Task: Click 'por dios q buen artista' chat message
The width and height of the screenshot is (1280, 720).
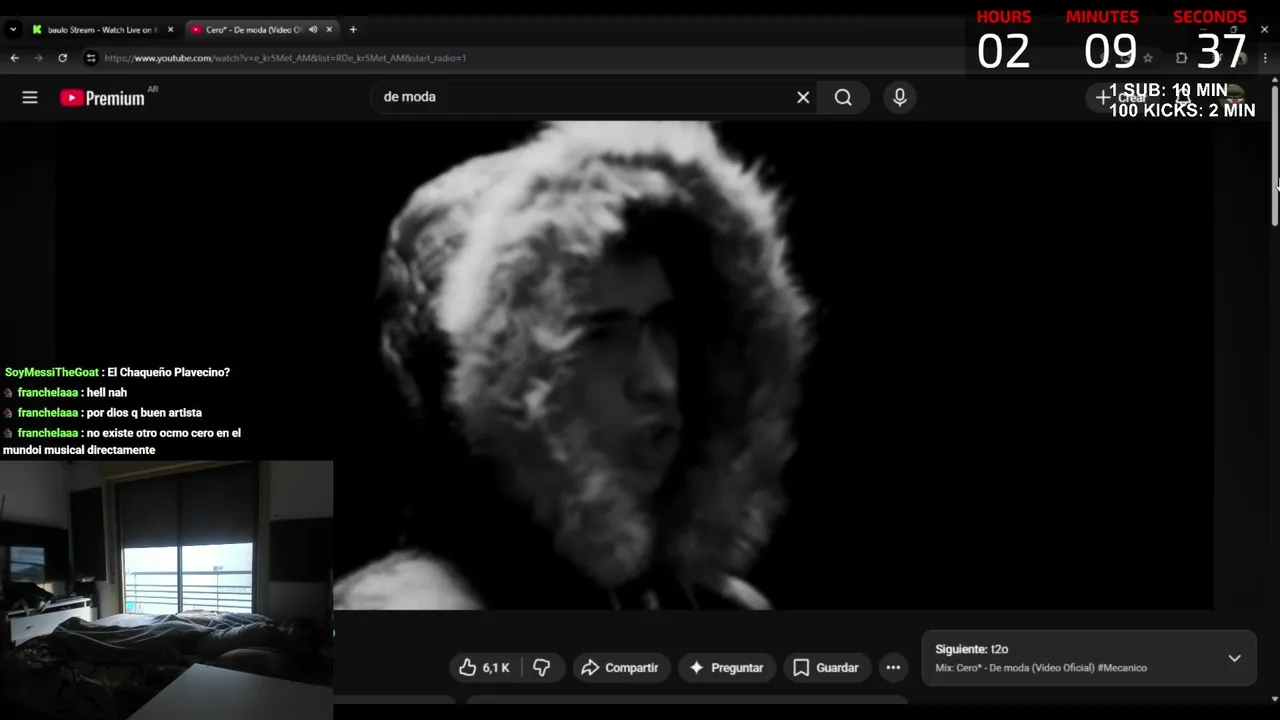Action: point(144,413)
